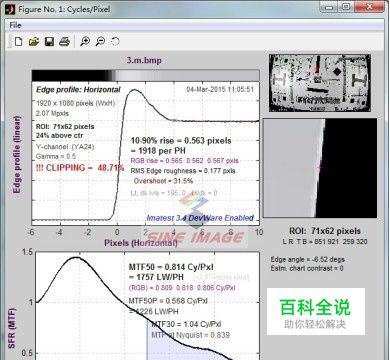Select the Zoom In magnifier tool
The image size is (390, 360).
click(85, 41)
